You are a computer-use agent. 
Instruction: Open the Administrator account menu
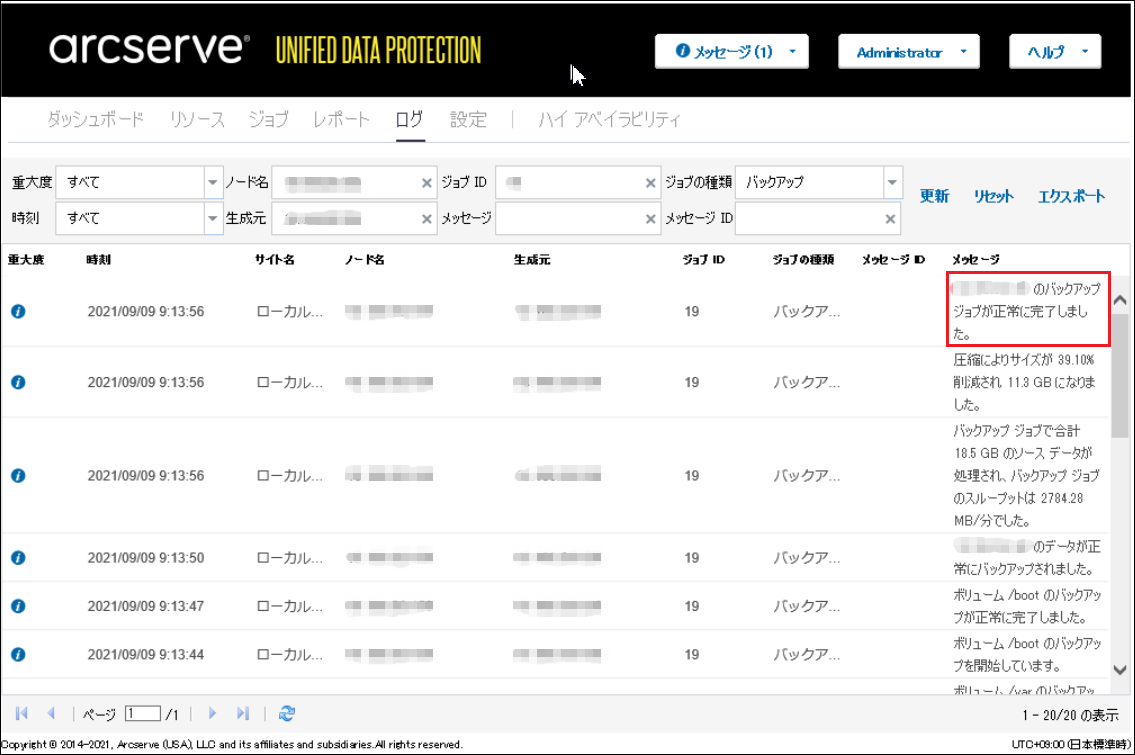click(908, 53)
